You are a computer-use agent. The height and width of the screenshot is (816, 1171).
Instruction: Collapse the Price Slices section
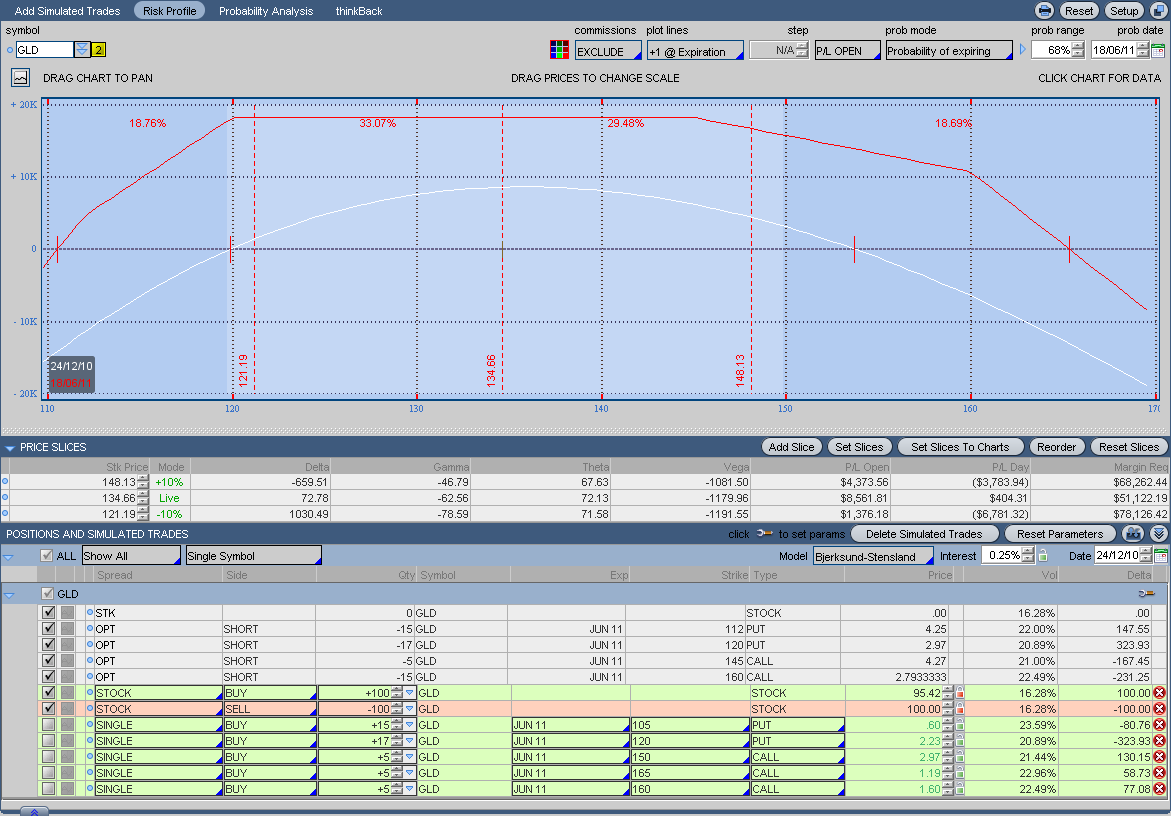pyautogui.click(x=10, y=448)
